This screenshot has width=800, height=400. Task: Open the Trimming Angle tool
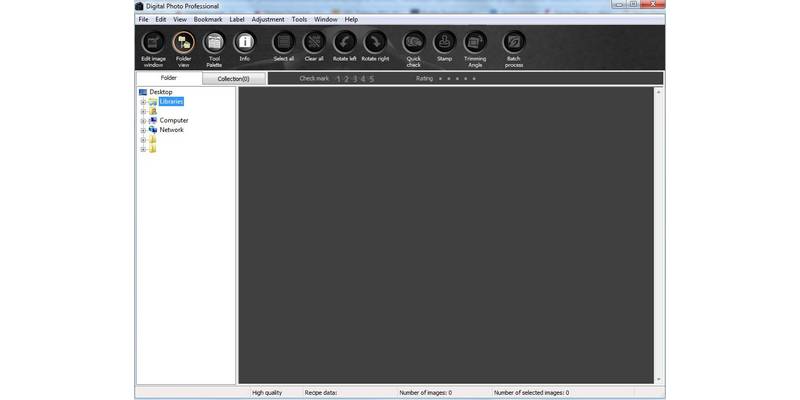pos(475,43)
